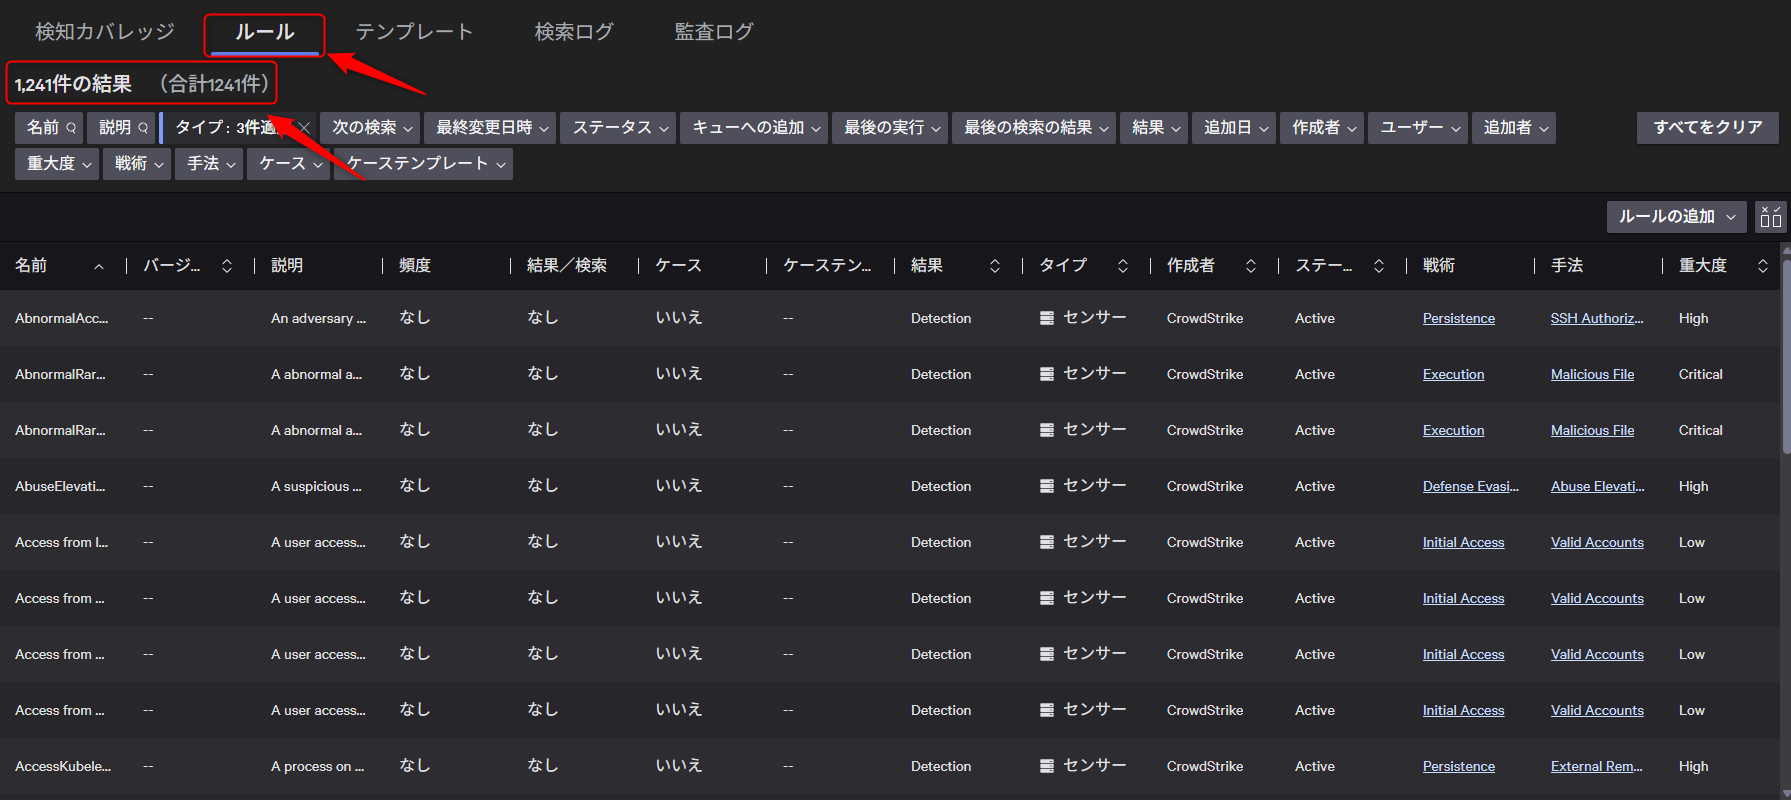
Task: Expand the 作成者 filter dropdown
Action: tap(1323, 128)
